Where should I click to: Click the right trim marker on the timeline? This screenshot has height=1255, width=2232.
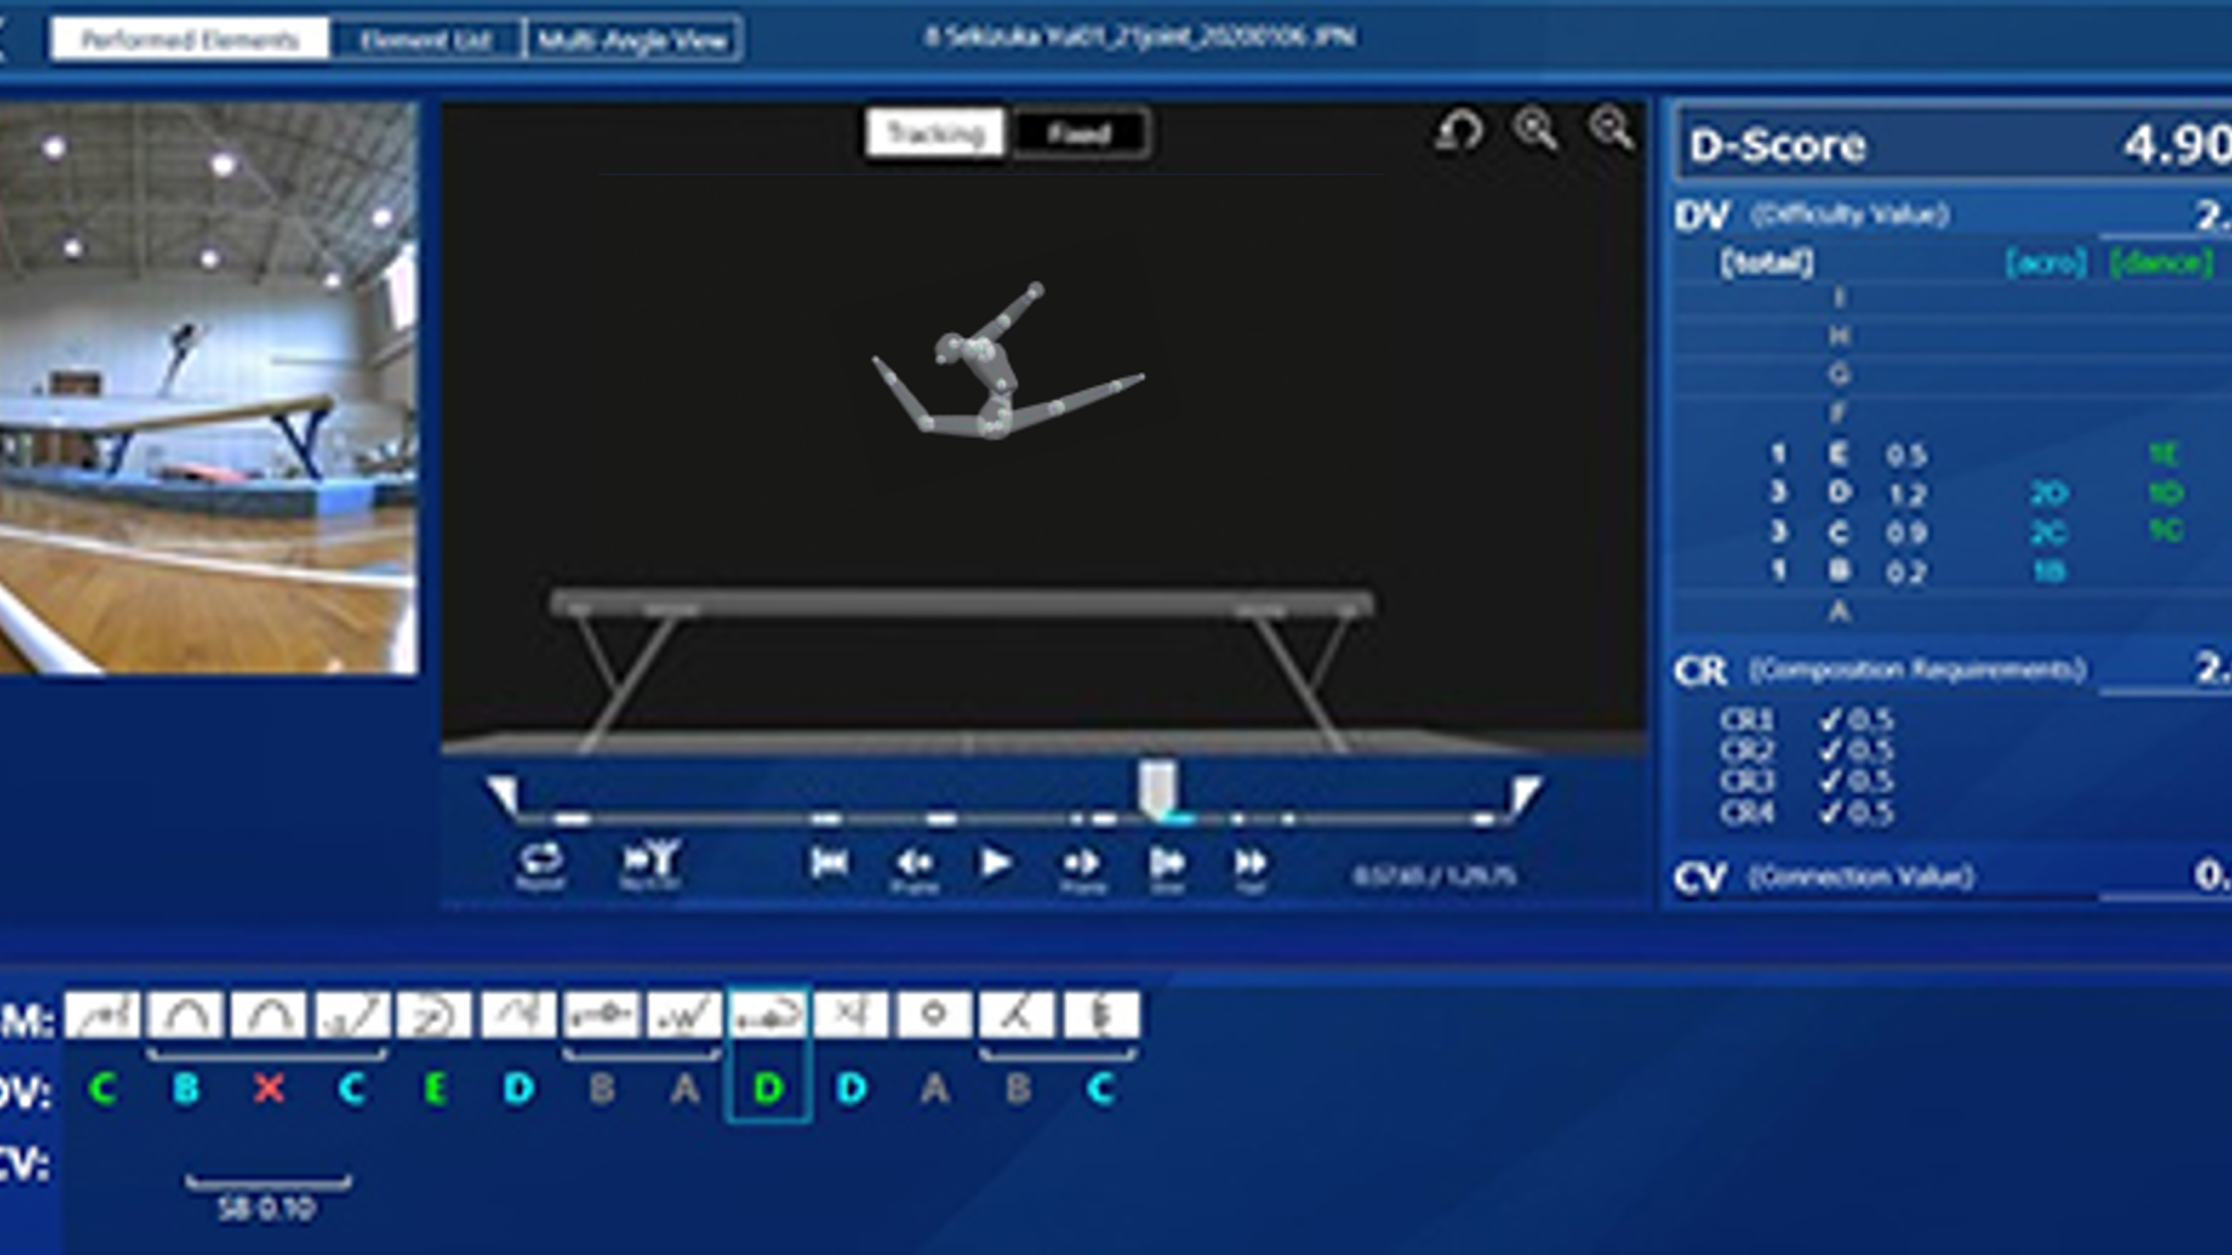tap(1525, 795)
